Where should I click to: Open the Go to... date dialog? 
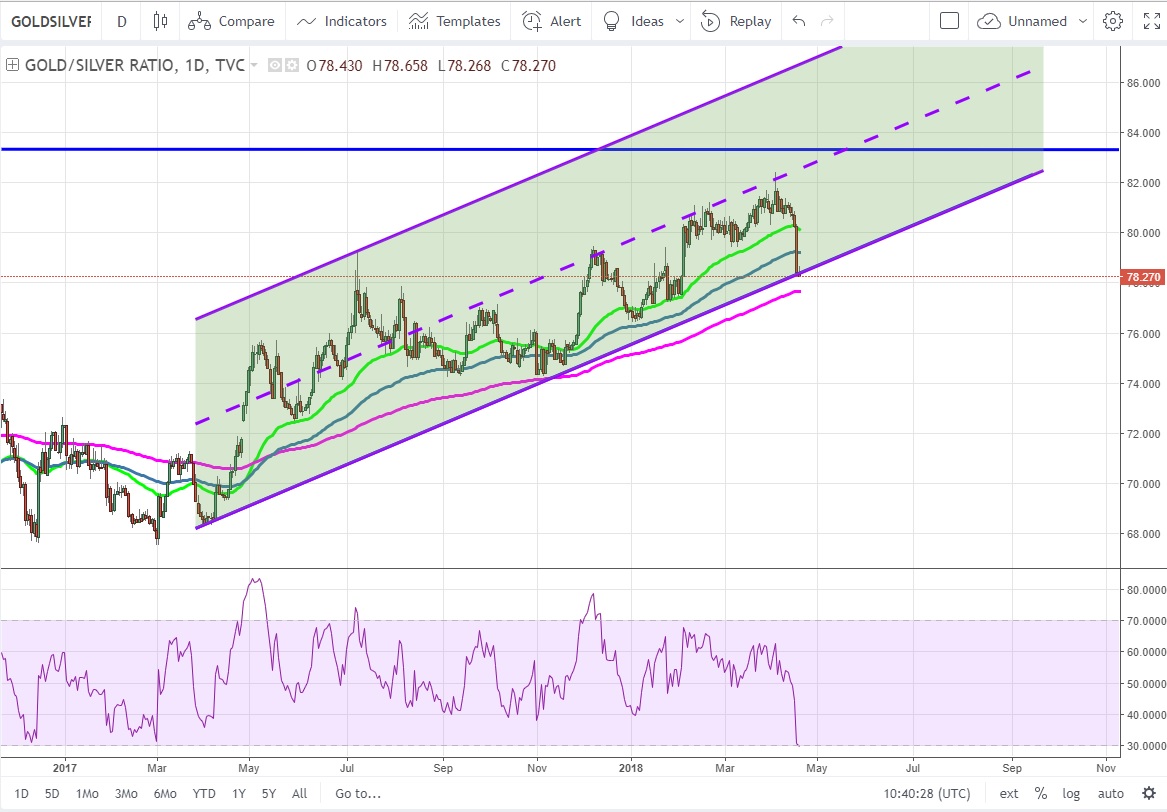point(358,793)
